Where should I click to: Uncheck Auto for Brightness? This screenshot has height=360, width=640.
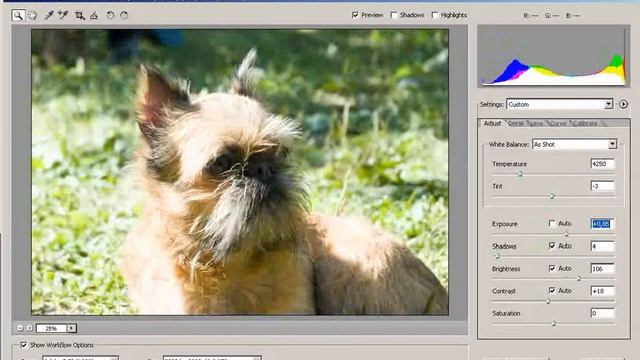pyautogui.click(x=552, y=268)
